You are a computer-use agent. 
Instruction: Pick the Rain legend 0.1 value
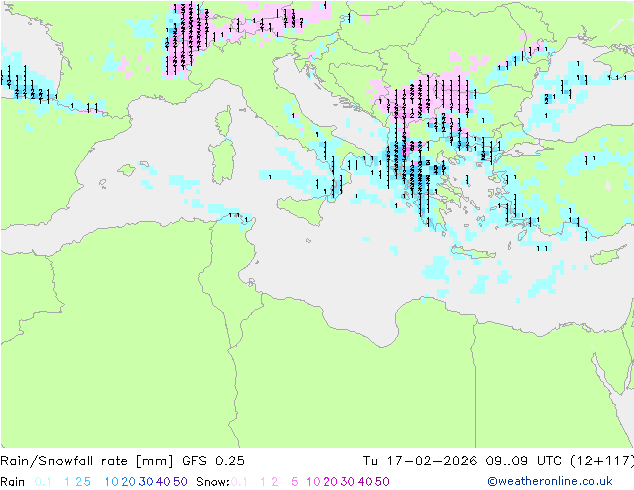click(x=43, y=482)
